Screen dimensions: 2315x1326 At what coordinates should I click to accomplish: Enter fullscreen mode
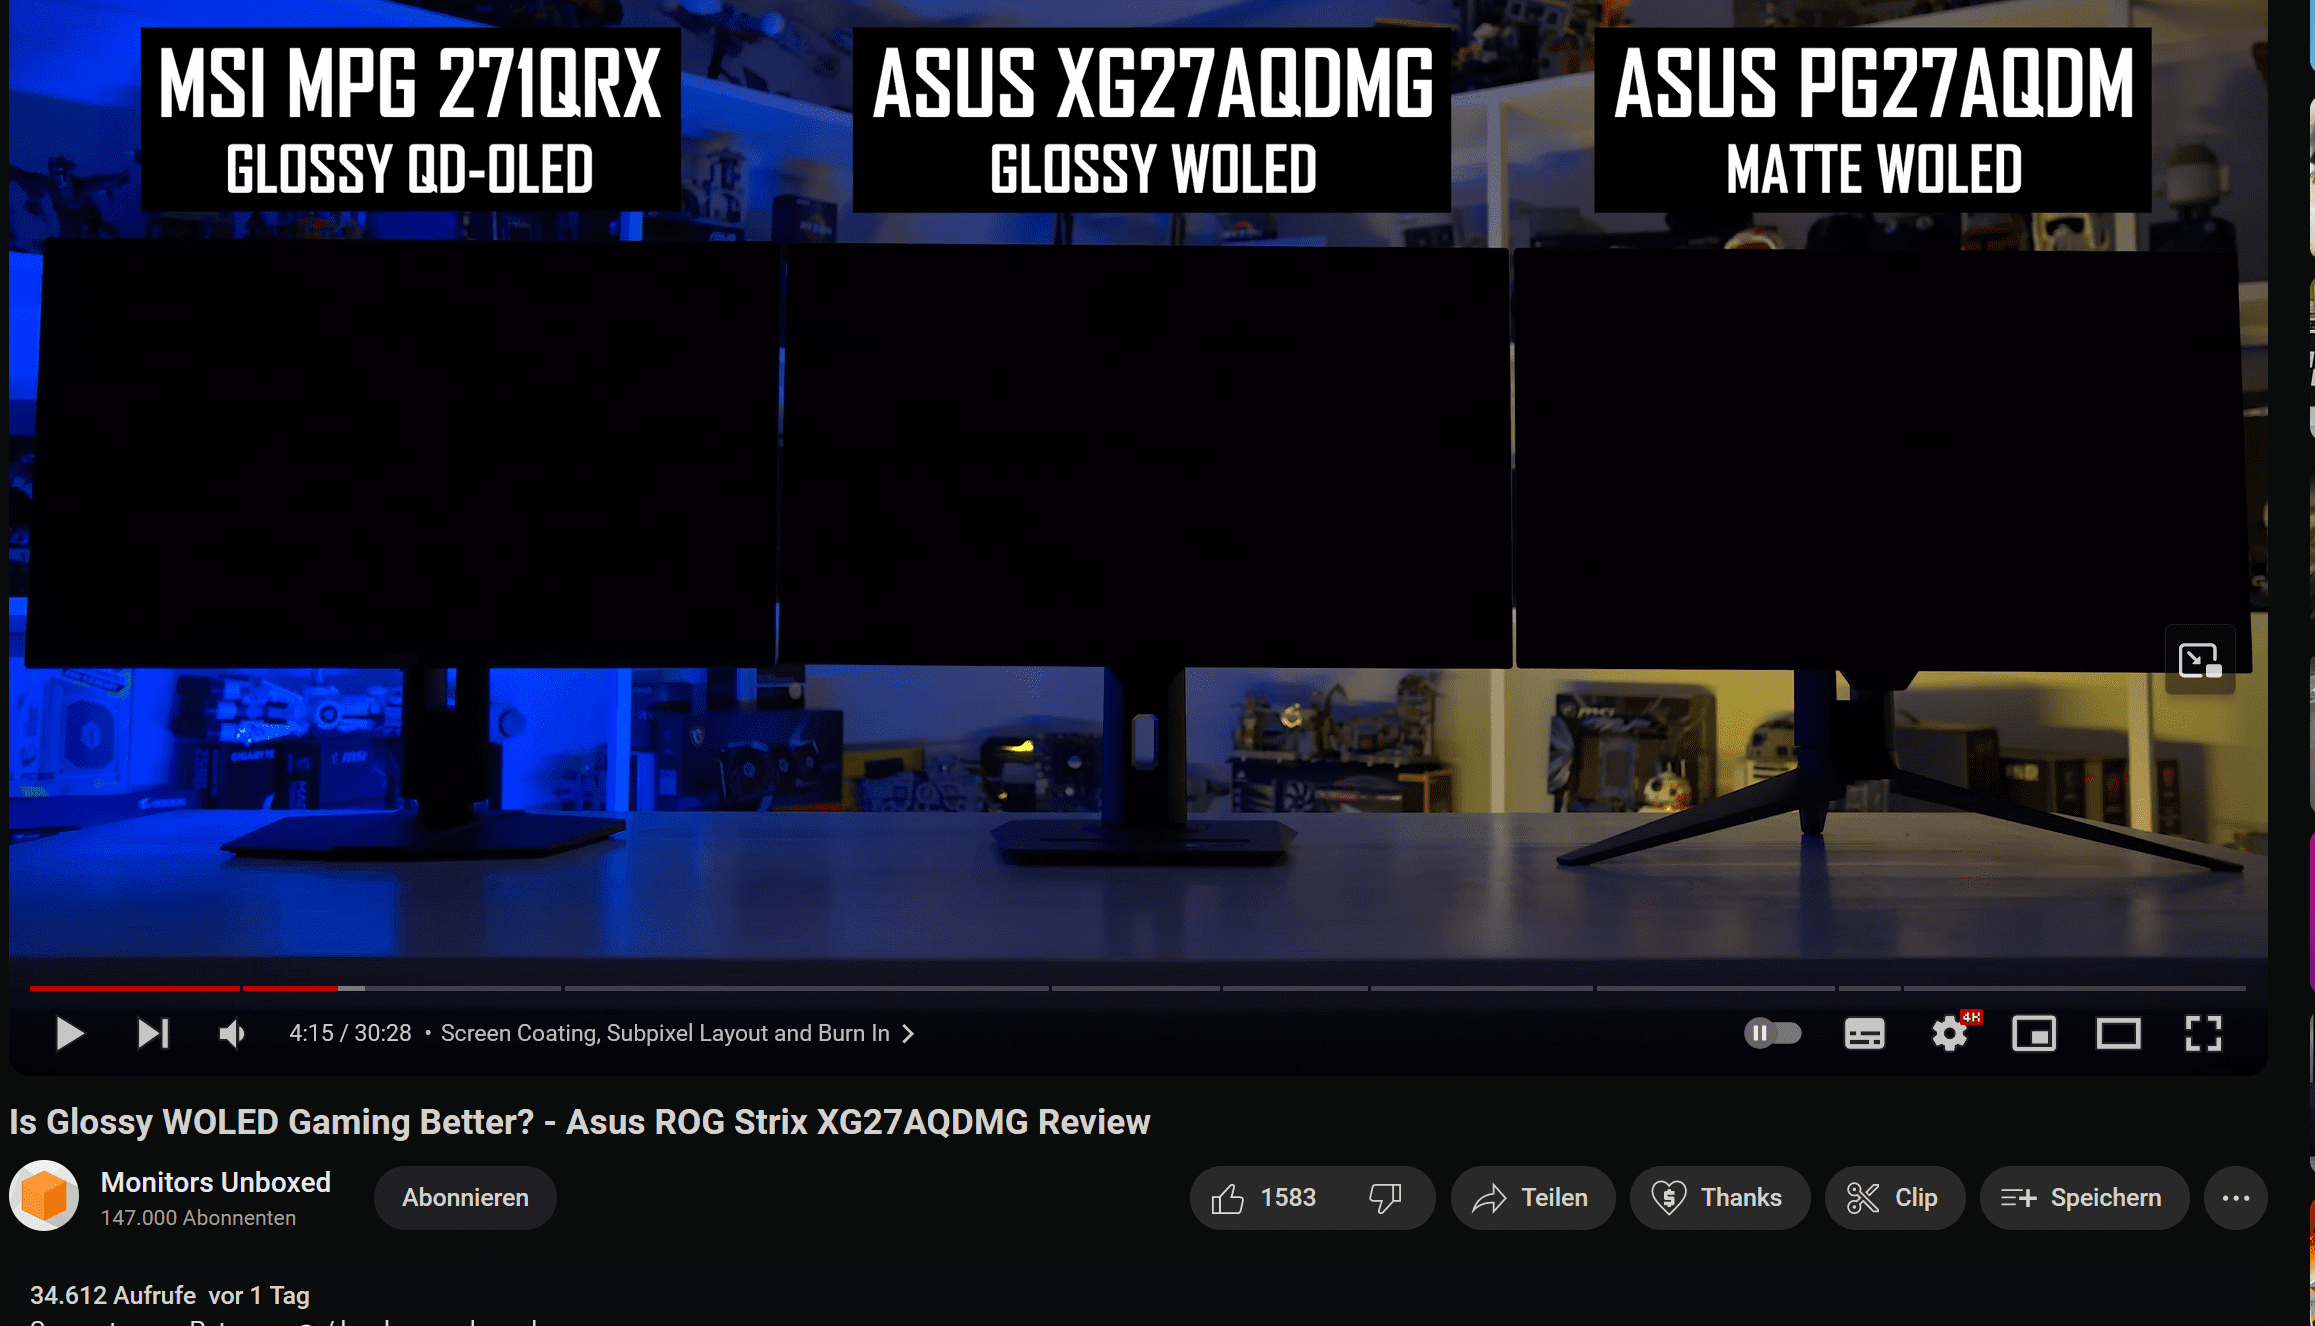(x=2203, y=1033)
